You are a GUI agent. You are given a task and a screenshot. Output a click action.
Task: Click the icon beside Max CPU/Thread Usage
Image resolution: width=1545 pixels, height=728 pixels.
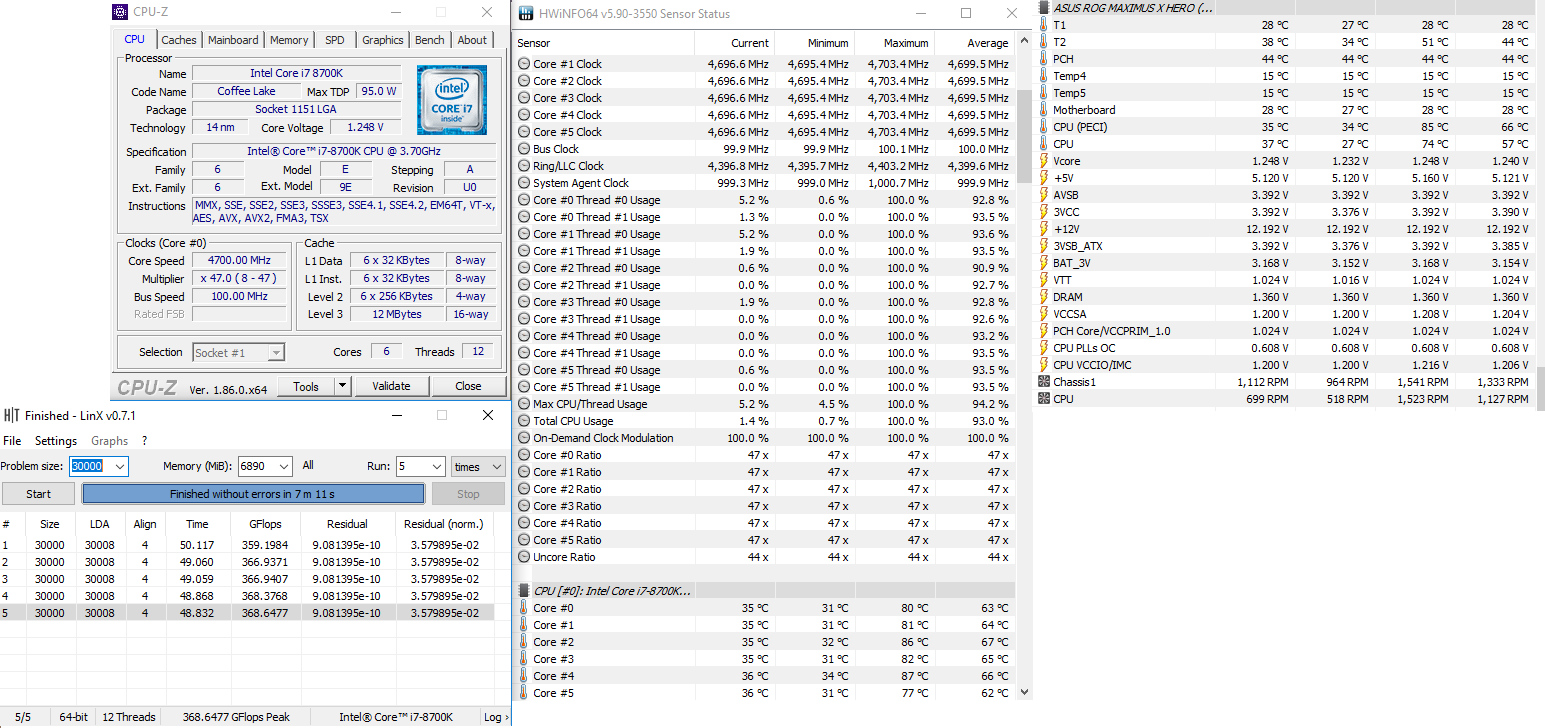click(524, 404)
